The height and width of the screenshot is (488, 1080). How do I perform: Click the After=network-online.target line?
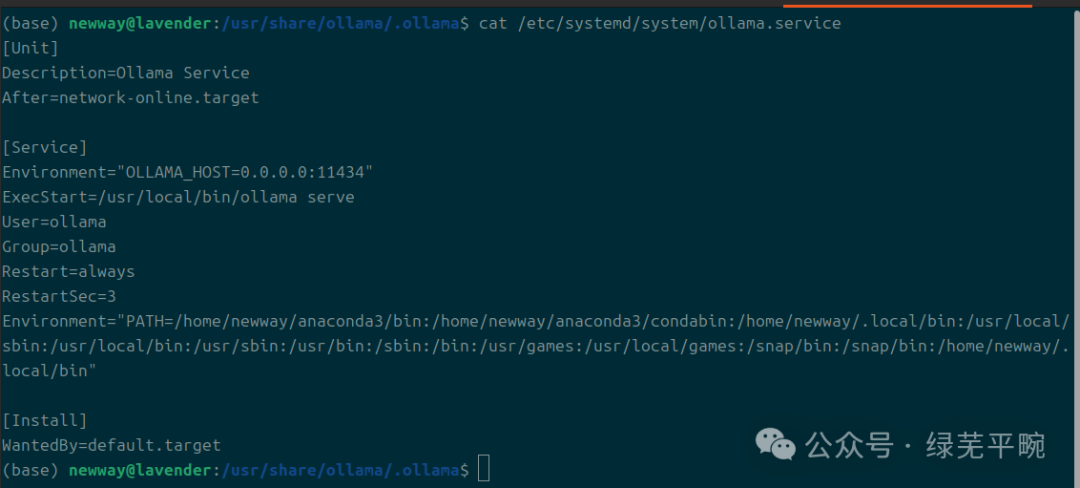point(131,98)
